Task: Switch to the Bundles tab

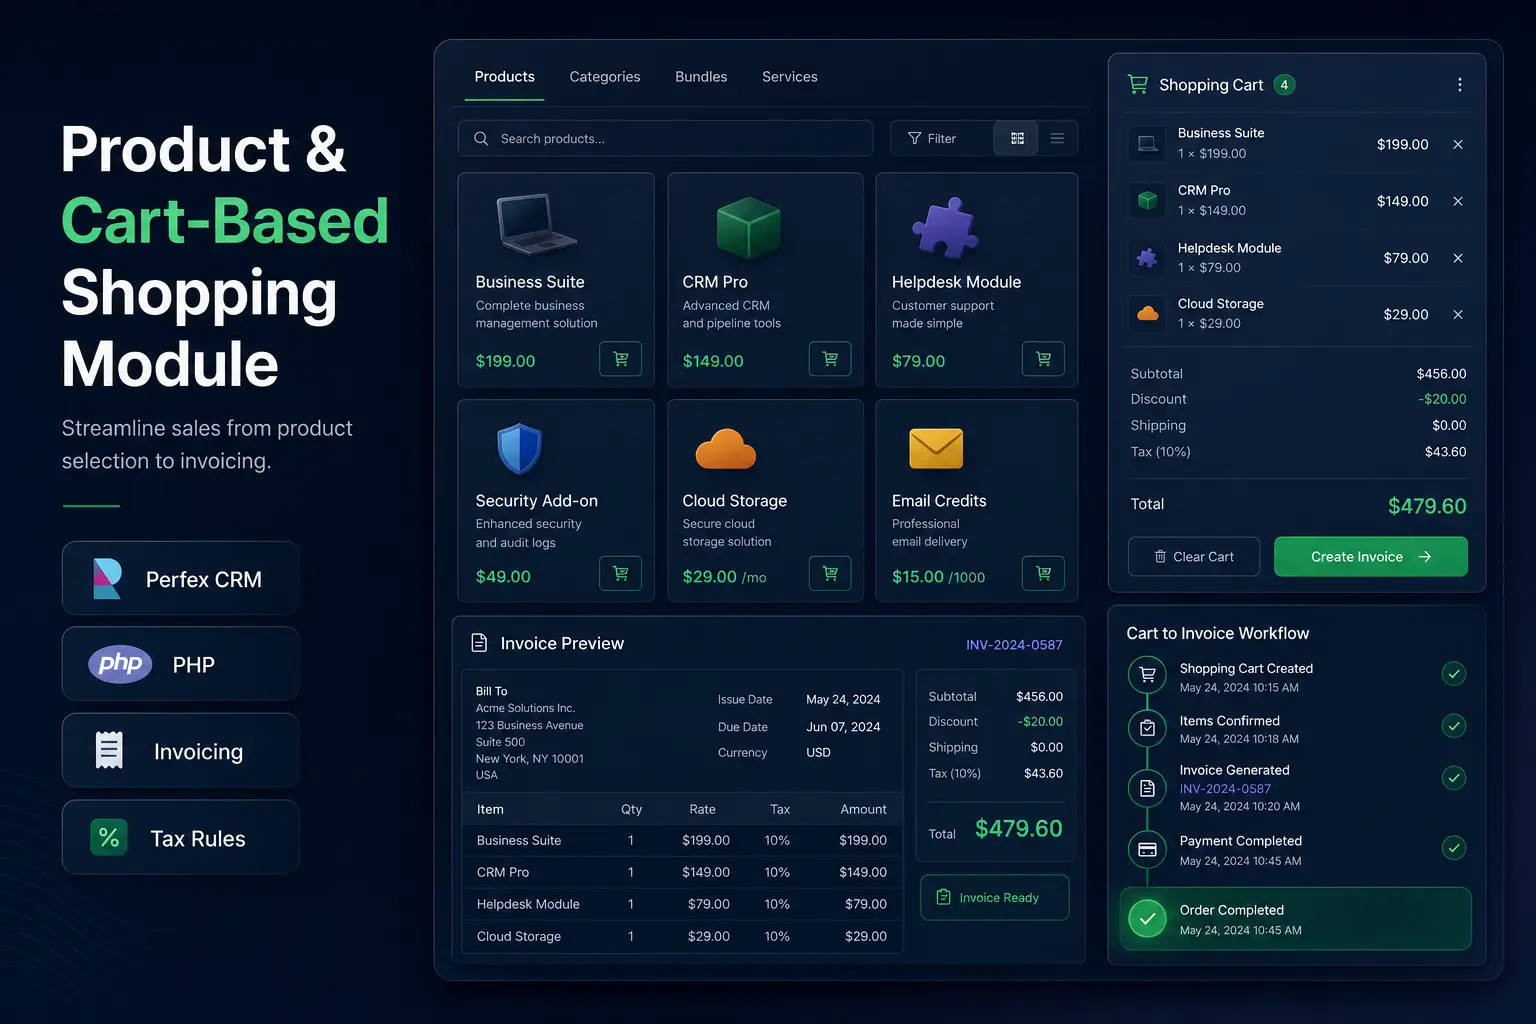Action: [x=701, y=77]
